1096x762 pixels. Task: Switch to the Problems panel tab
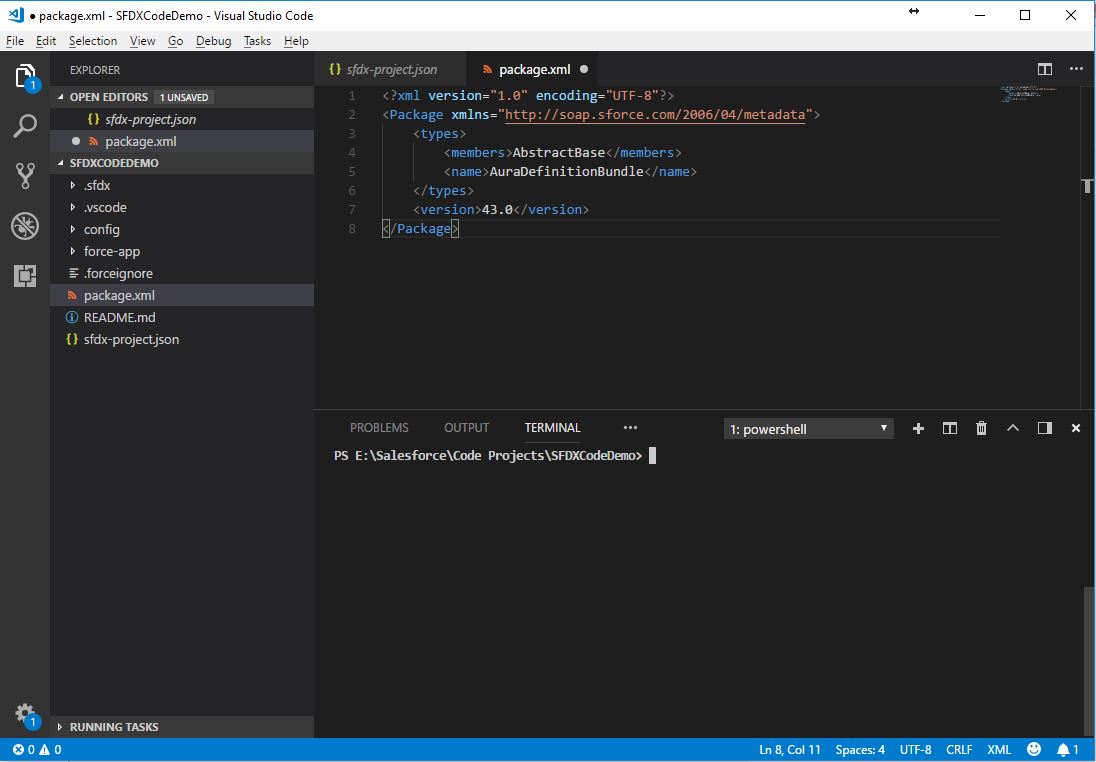(379, 428)
